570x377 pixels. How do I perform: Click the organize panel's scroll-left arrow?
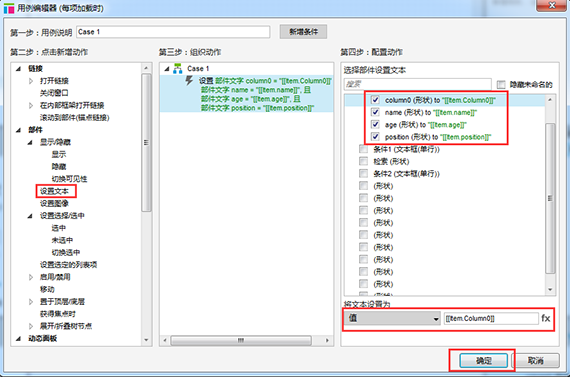165,340
